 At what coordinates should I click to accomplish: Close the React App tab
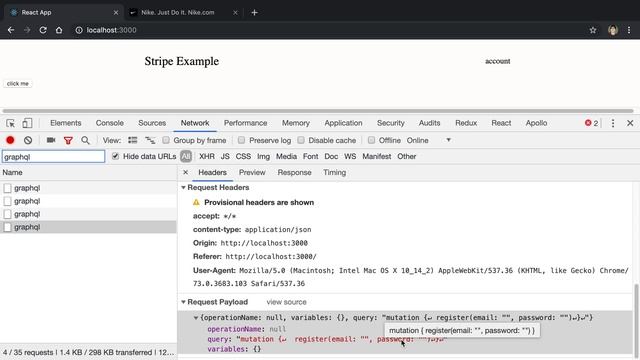[x=116, y=13]
